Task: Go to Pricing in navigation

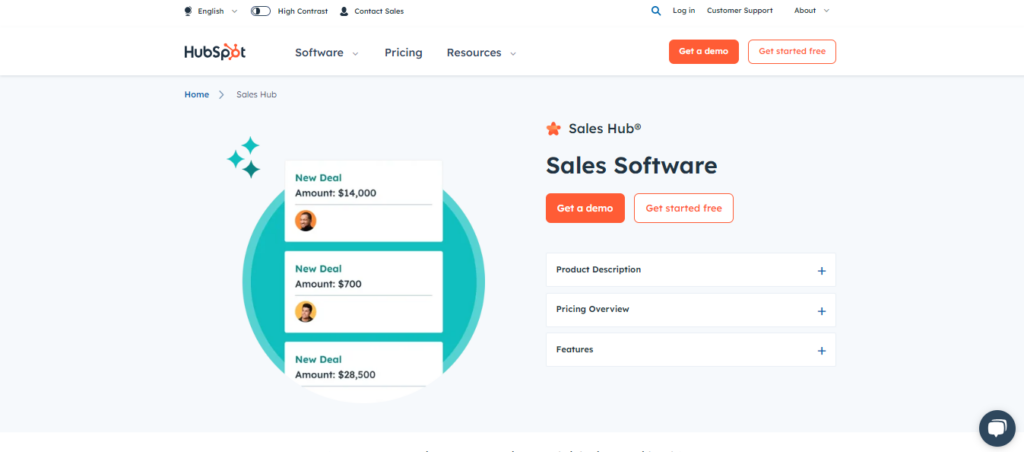Action: (x=403, y=53)
